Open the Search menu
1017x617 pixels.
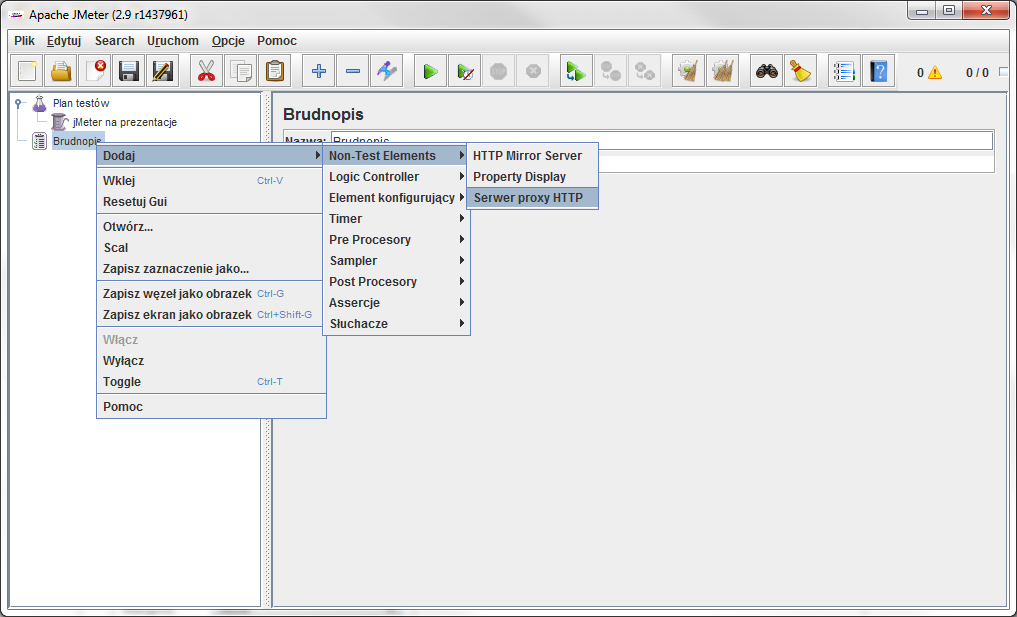click(115, 41)
